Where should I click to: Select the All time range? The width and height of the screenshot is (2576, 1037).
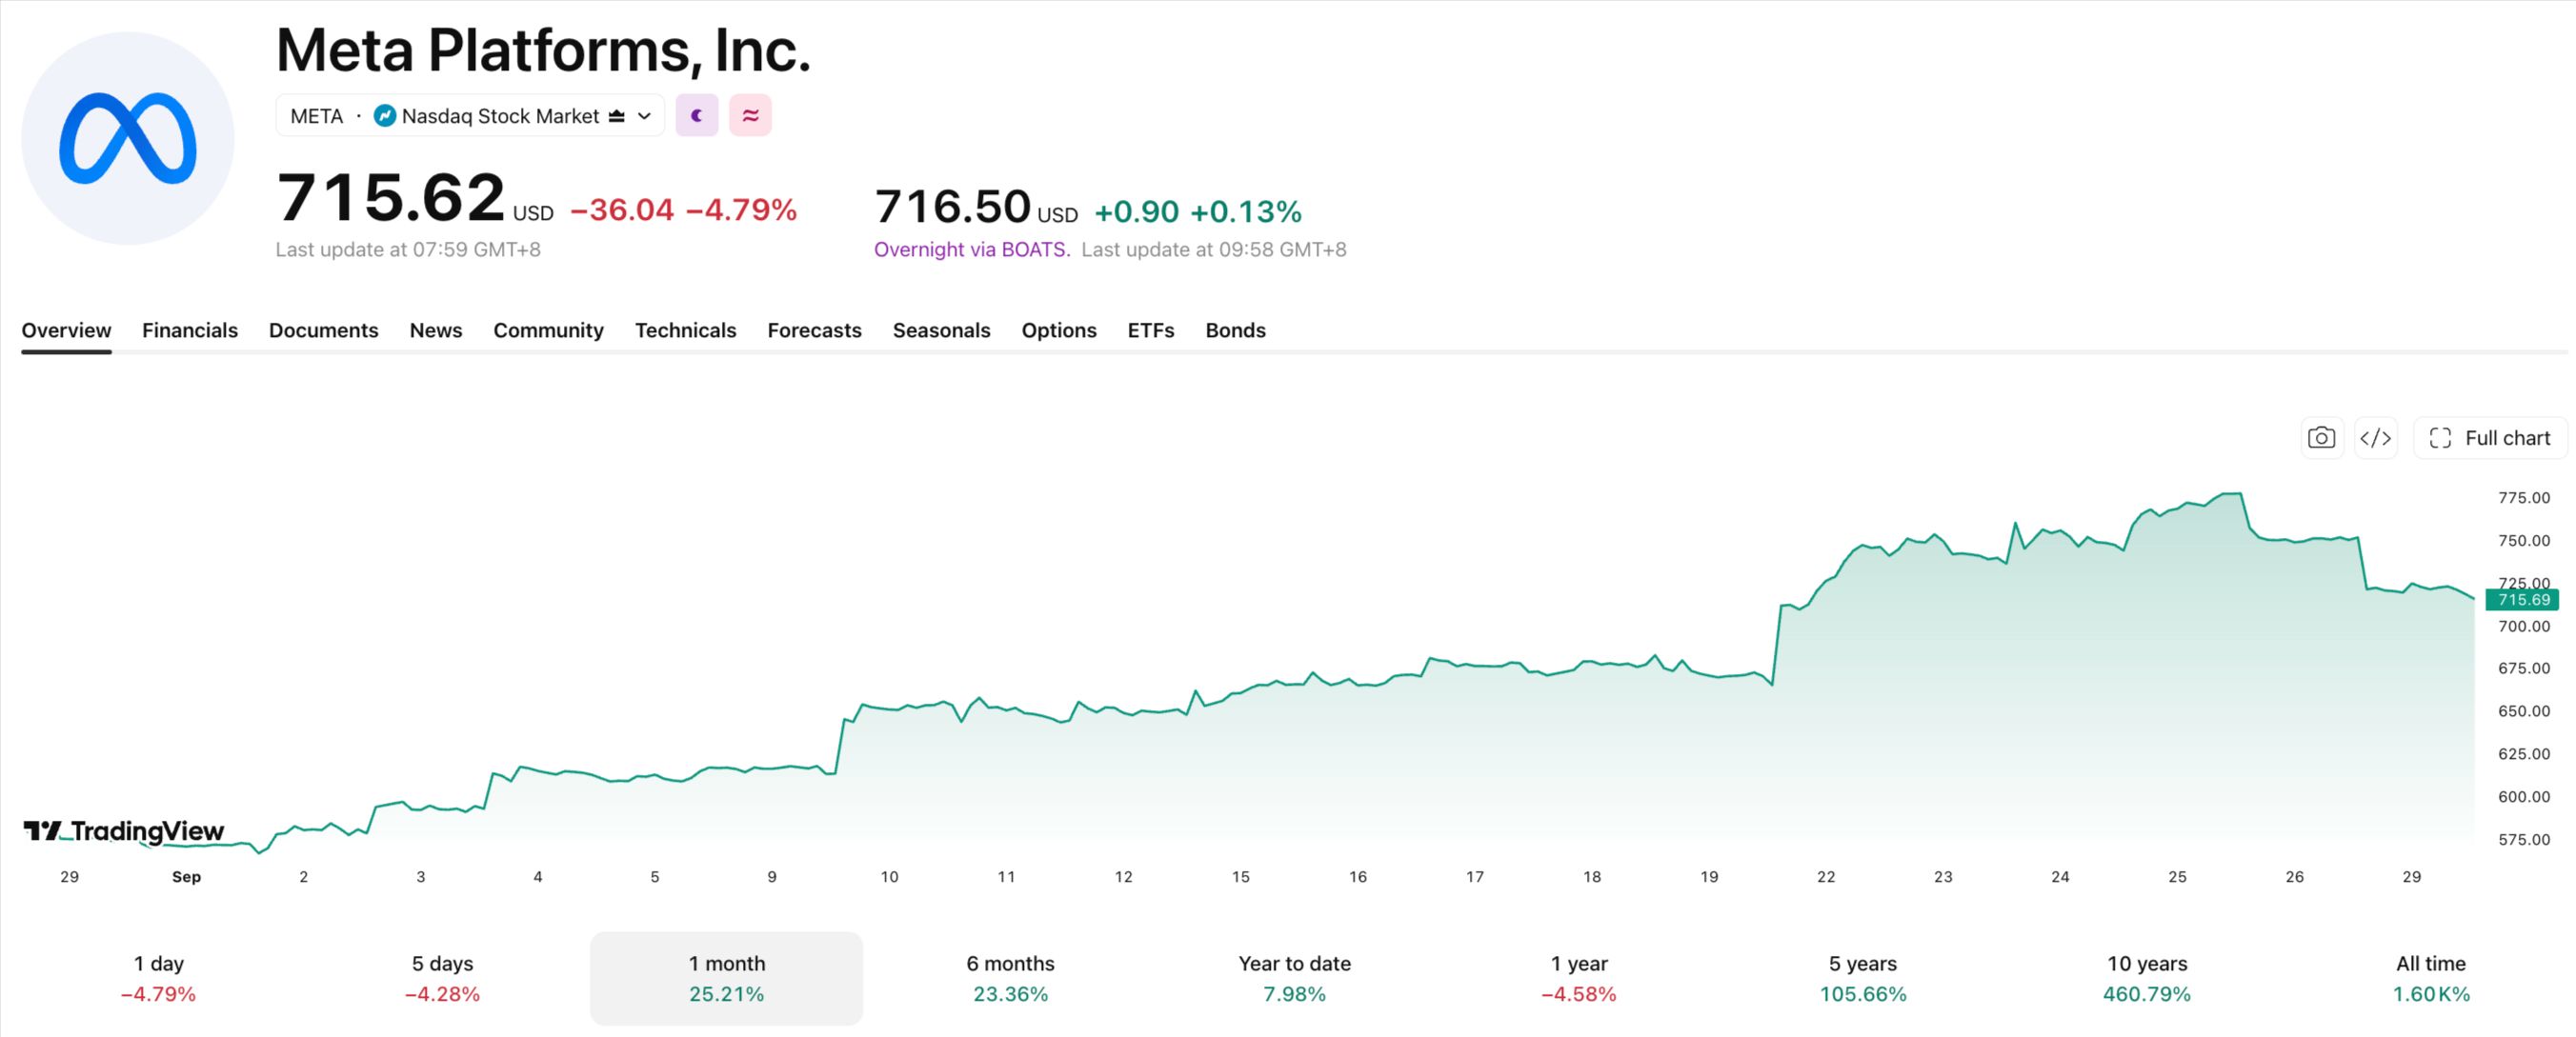pos(2431,978)
